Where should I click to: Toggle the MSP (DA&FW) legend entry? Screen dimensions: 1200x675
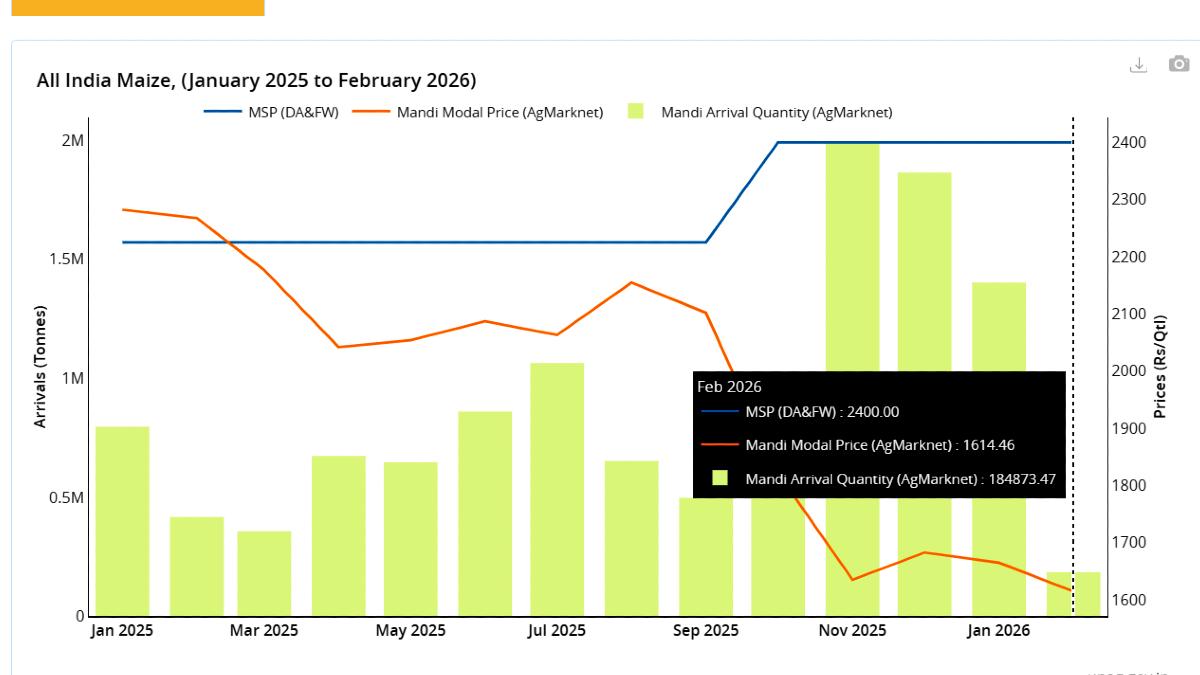coord(272,112)
